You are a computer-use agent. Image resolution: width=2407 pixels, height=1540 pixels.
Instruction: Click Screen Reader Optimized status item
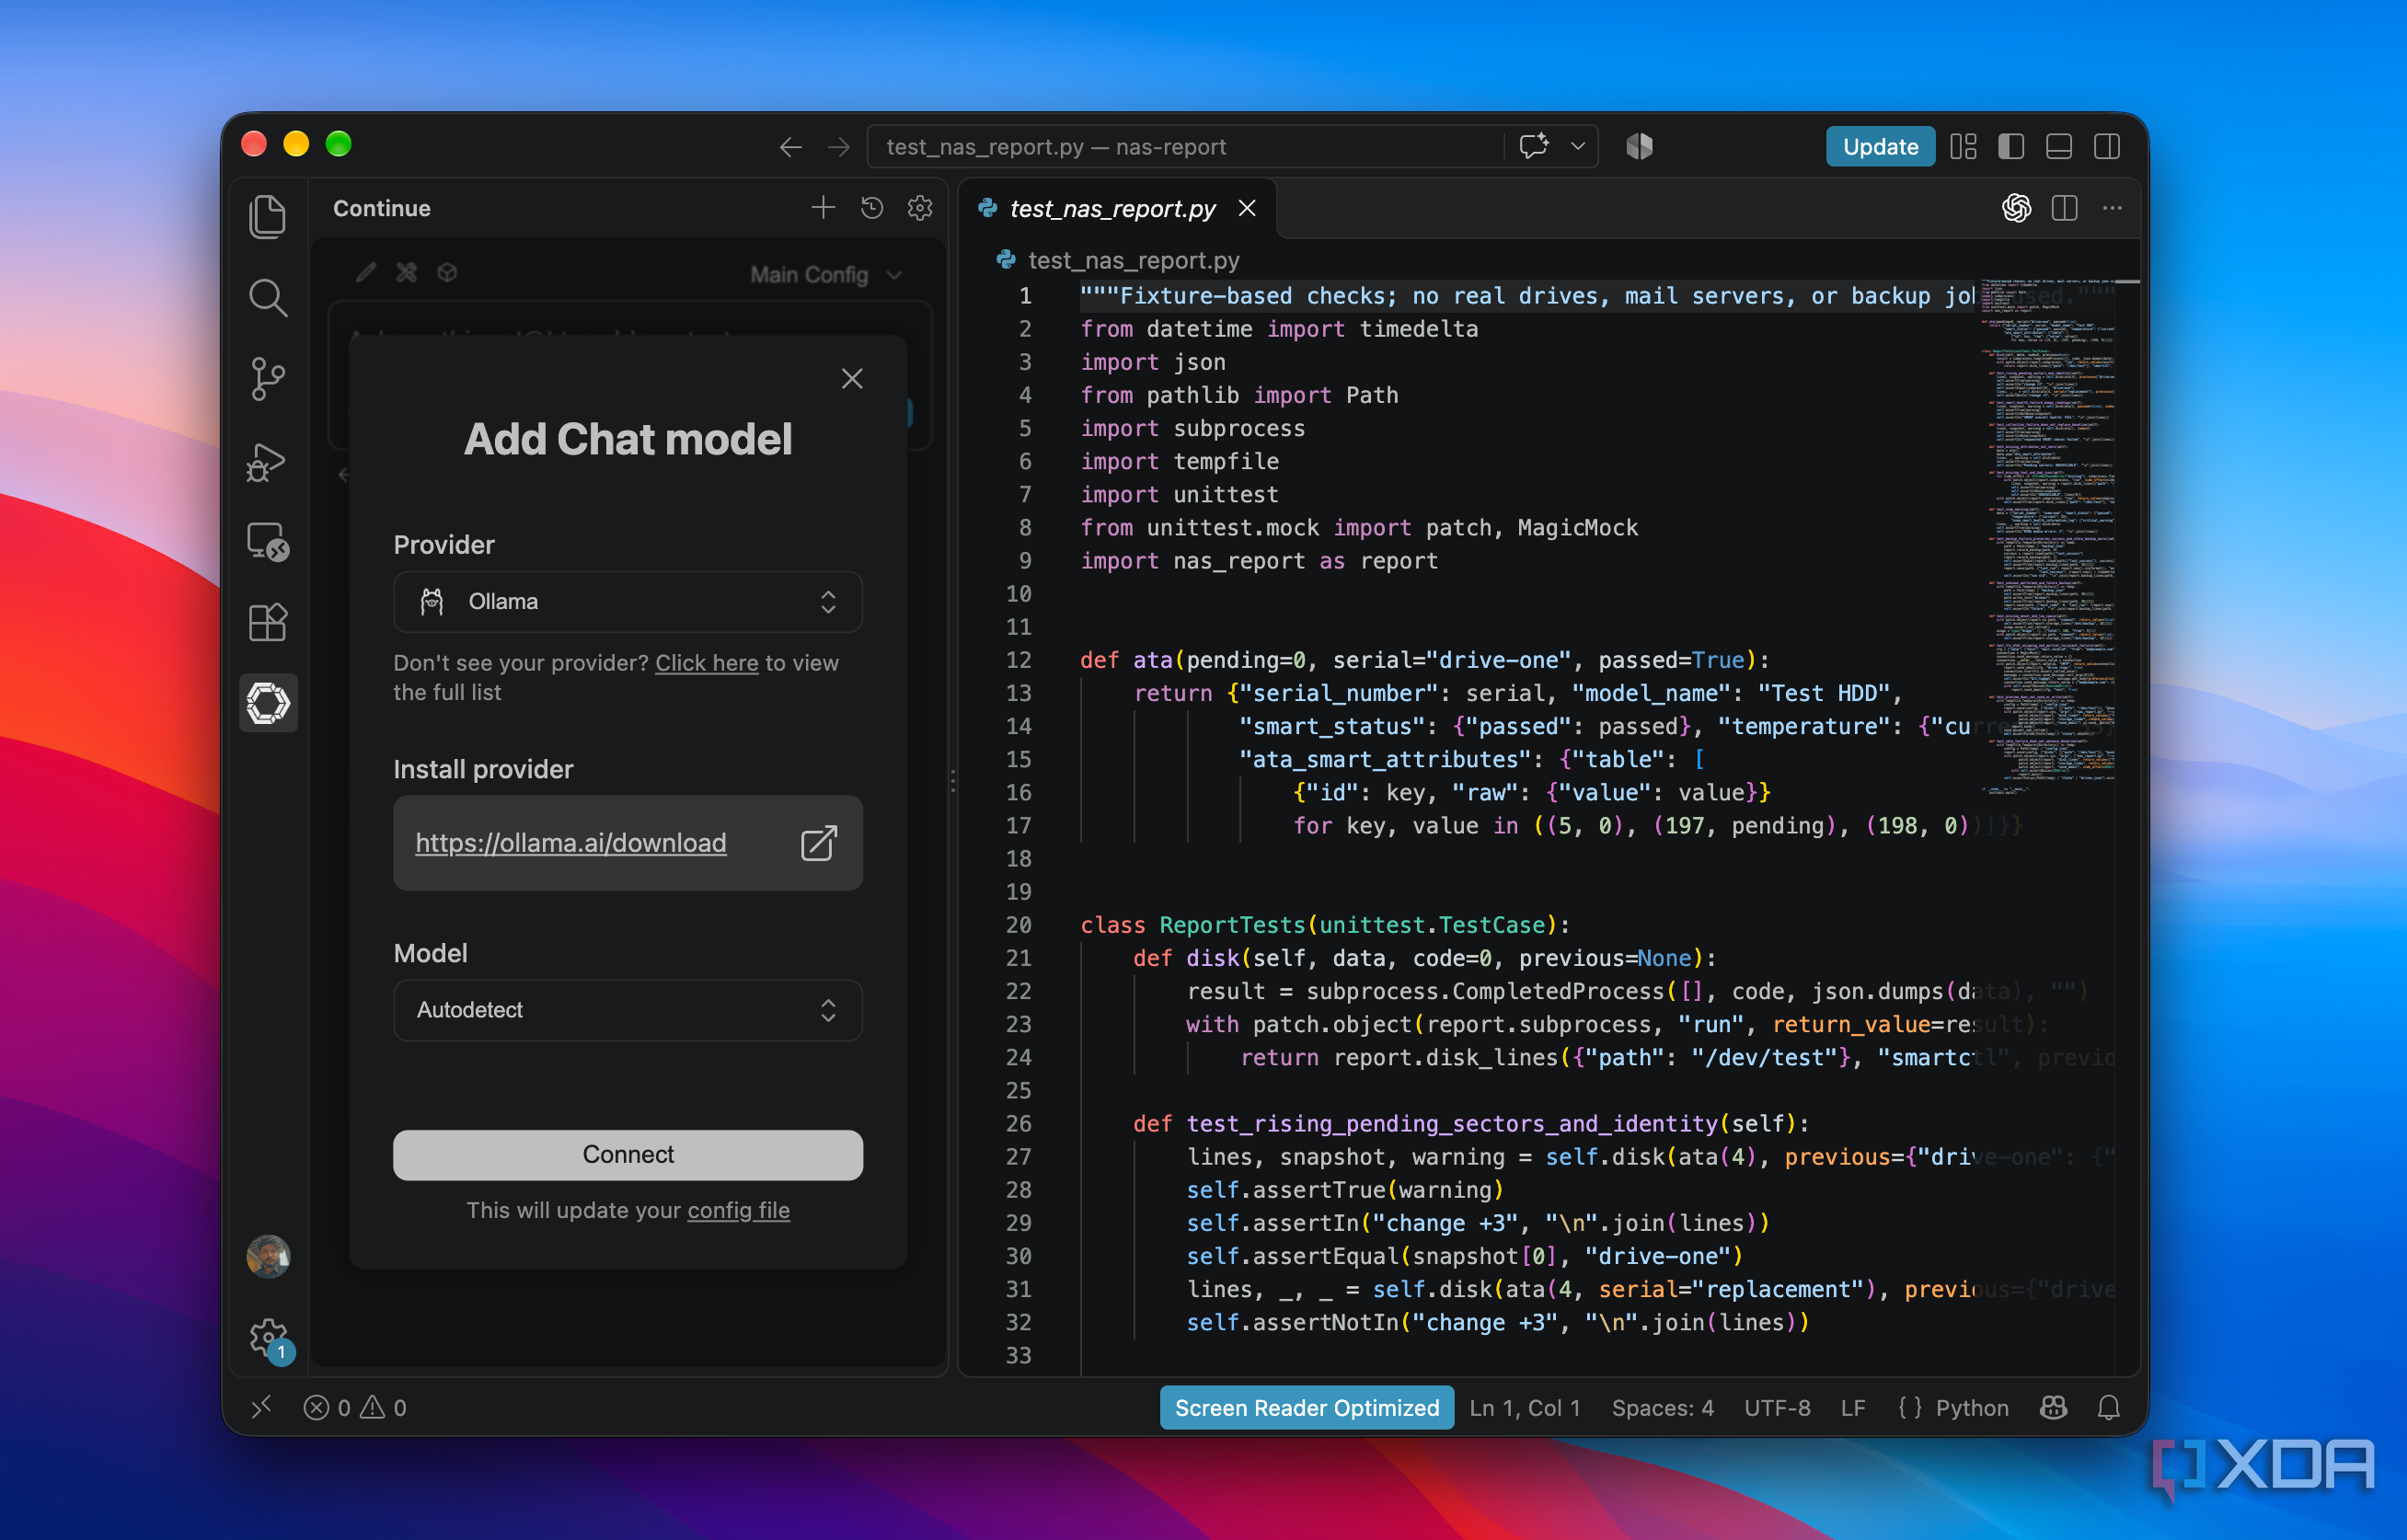point(1306,1407)
